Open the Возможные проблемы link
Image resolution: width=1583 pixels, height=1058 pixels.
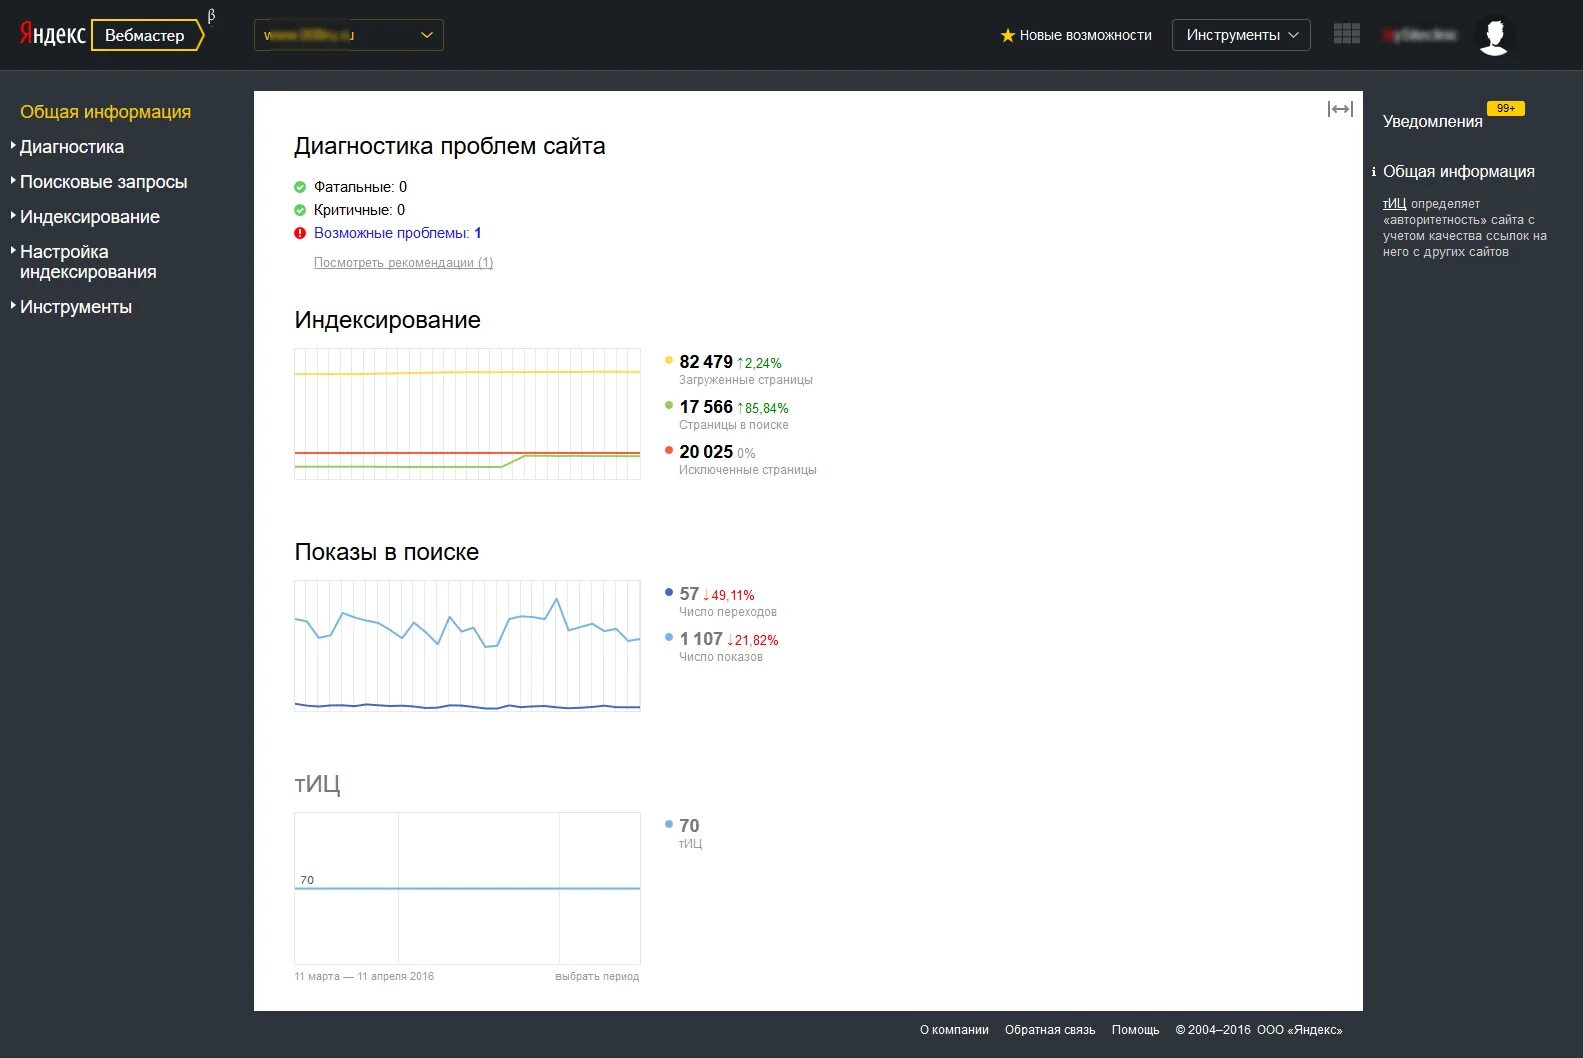pyautogui.click(x=397, y=233)
